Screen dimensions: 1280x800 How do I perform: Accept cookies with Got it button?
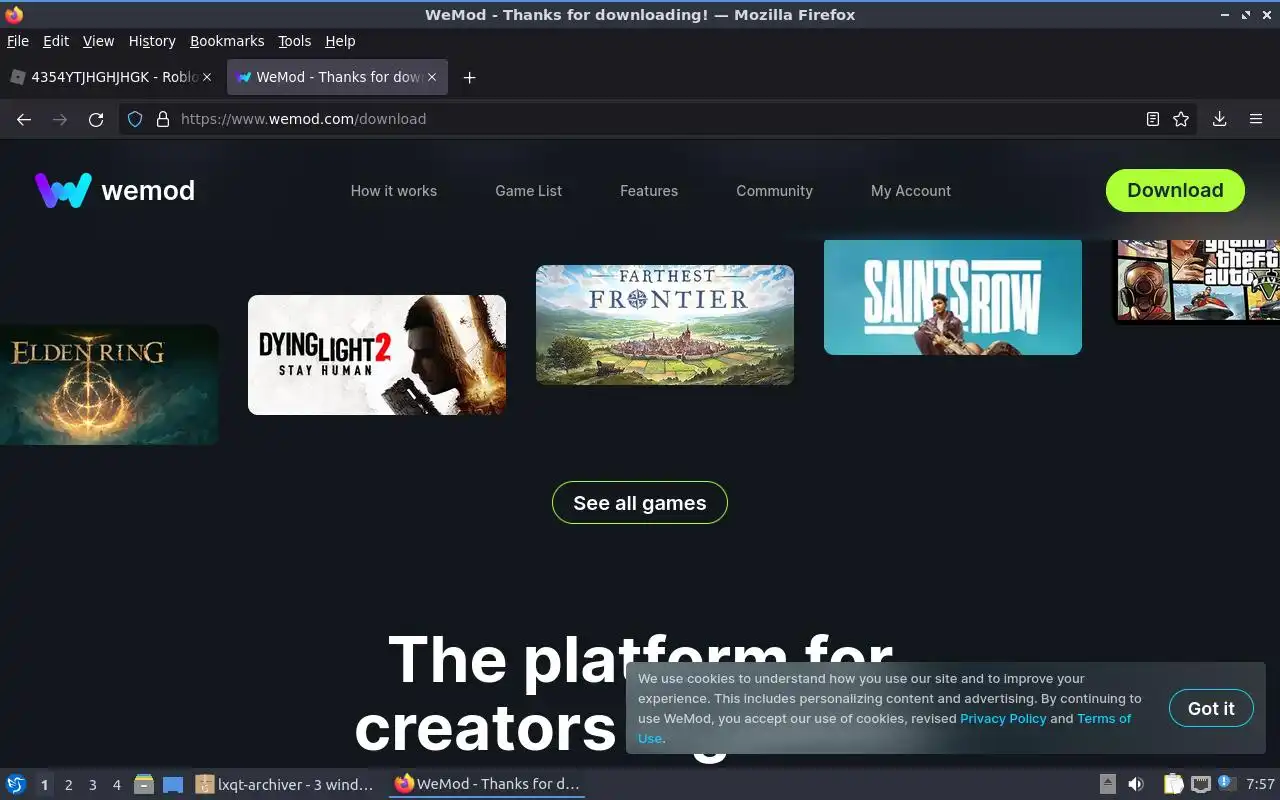1211,708
